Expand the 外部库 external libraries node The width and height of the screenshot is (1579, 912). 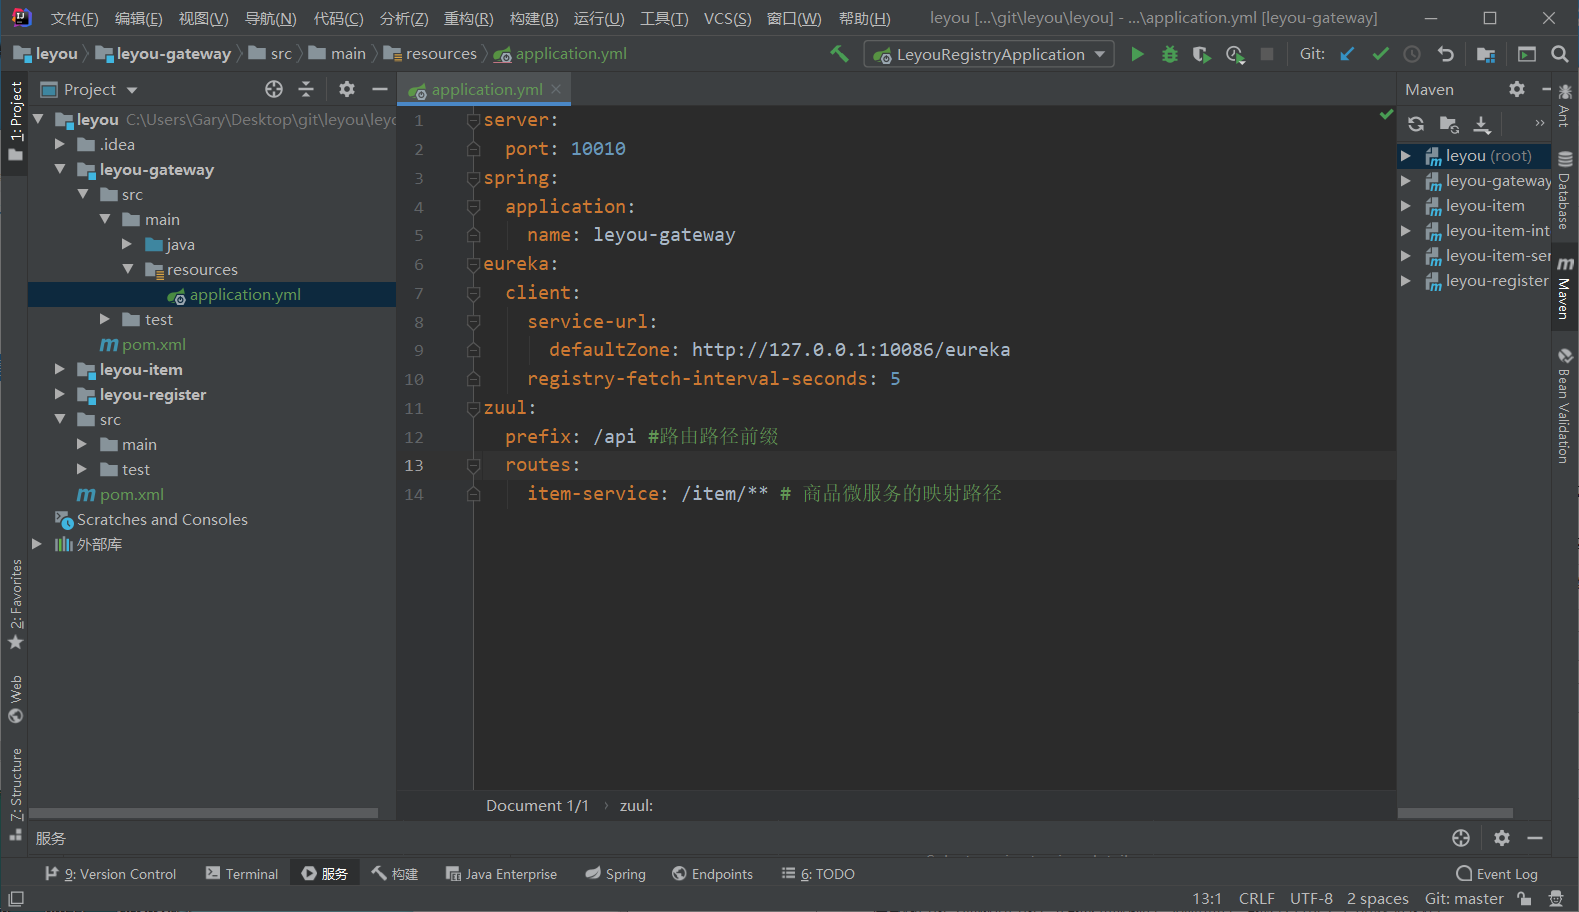click(x=37, y=544)
